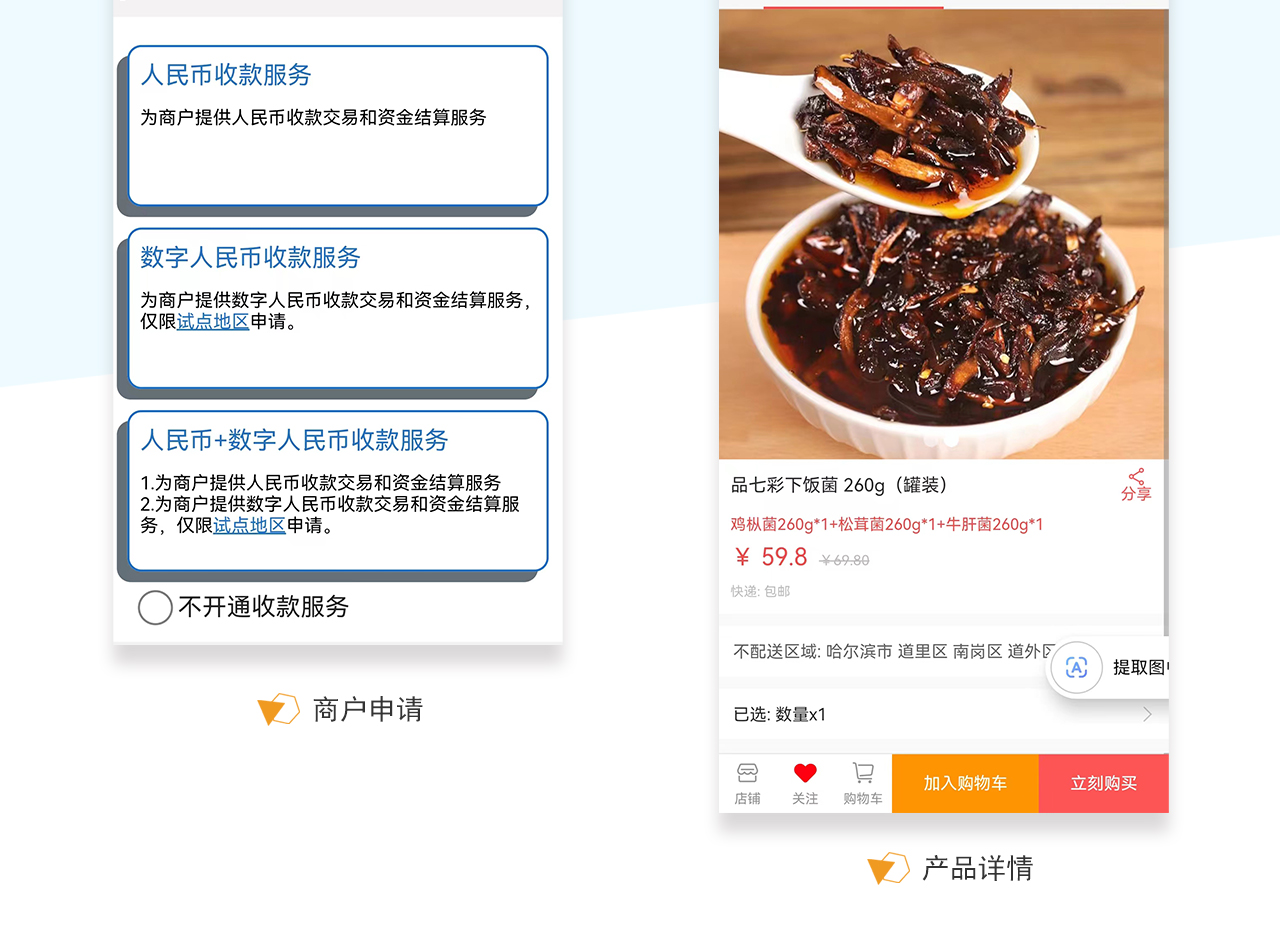Tap the image carousel dot indicator
The image size is (1280, 928).
click(942, 440)
